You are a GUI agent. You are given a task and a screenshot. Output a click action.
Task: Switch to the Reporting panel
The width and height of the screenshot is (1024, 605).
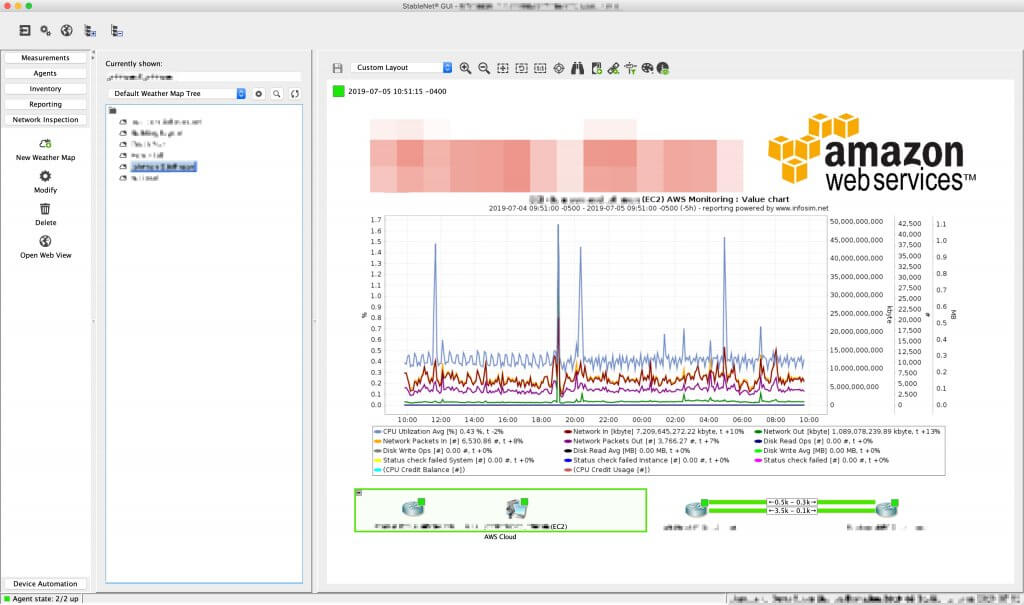(44, 103)
